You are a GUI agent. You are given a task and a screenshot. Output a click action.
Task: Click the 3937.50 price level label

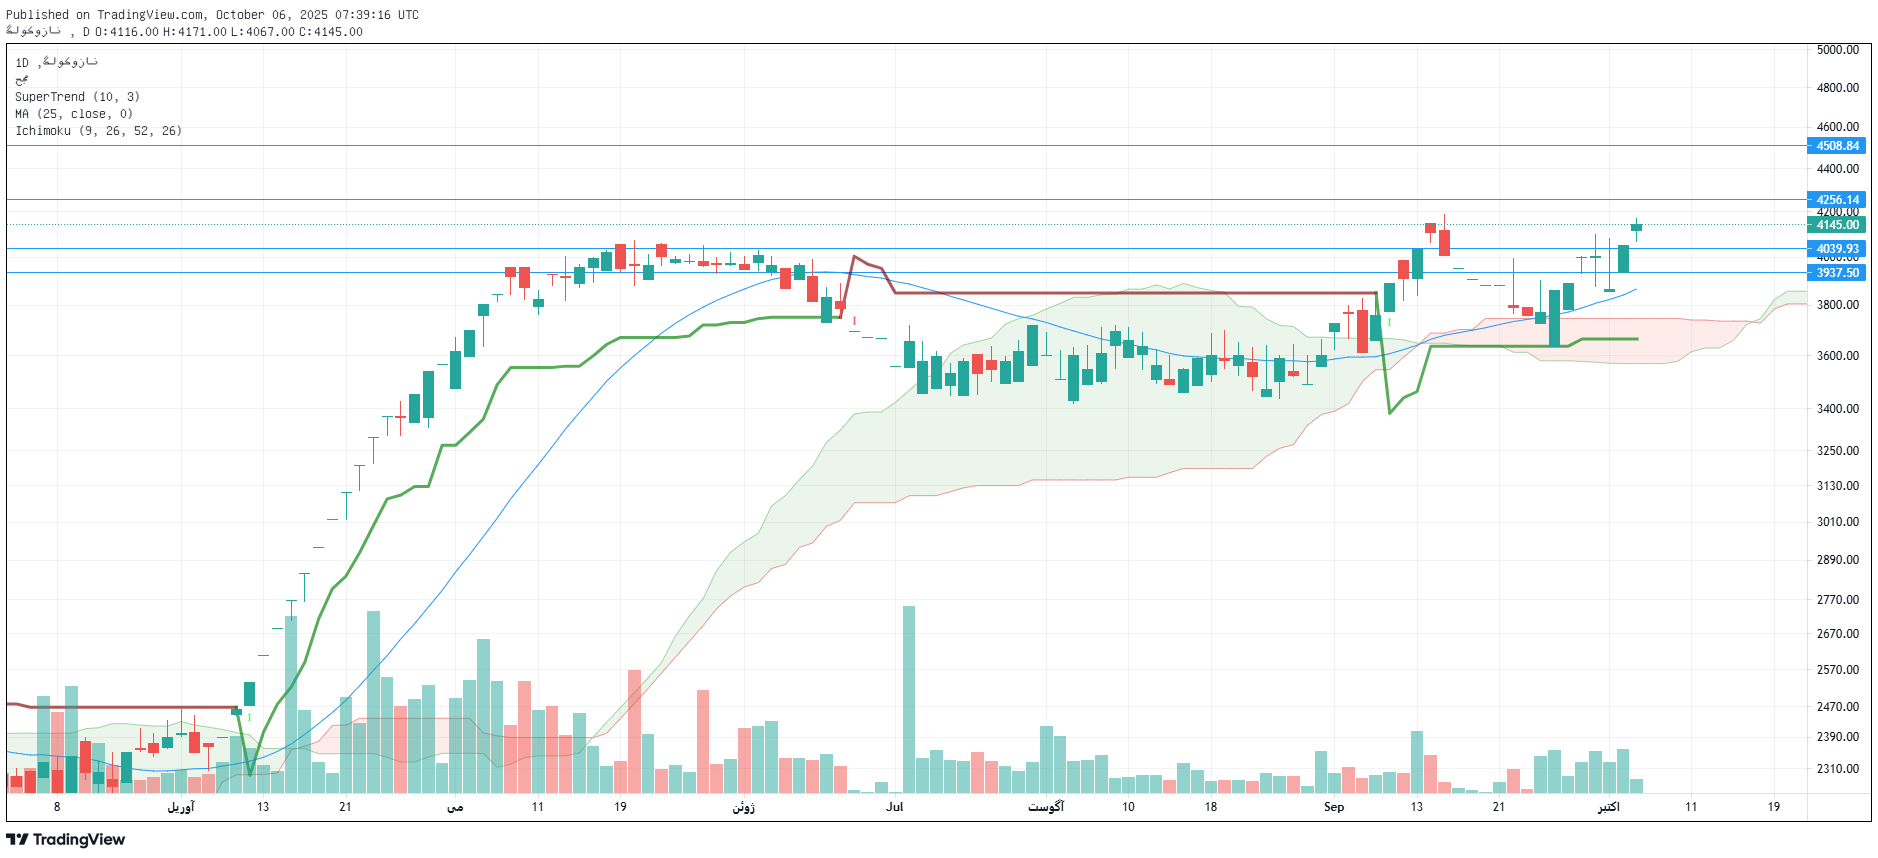click(x=1836, y=273)
